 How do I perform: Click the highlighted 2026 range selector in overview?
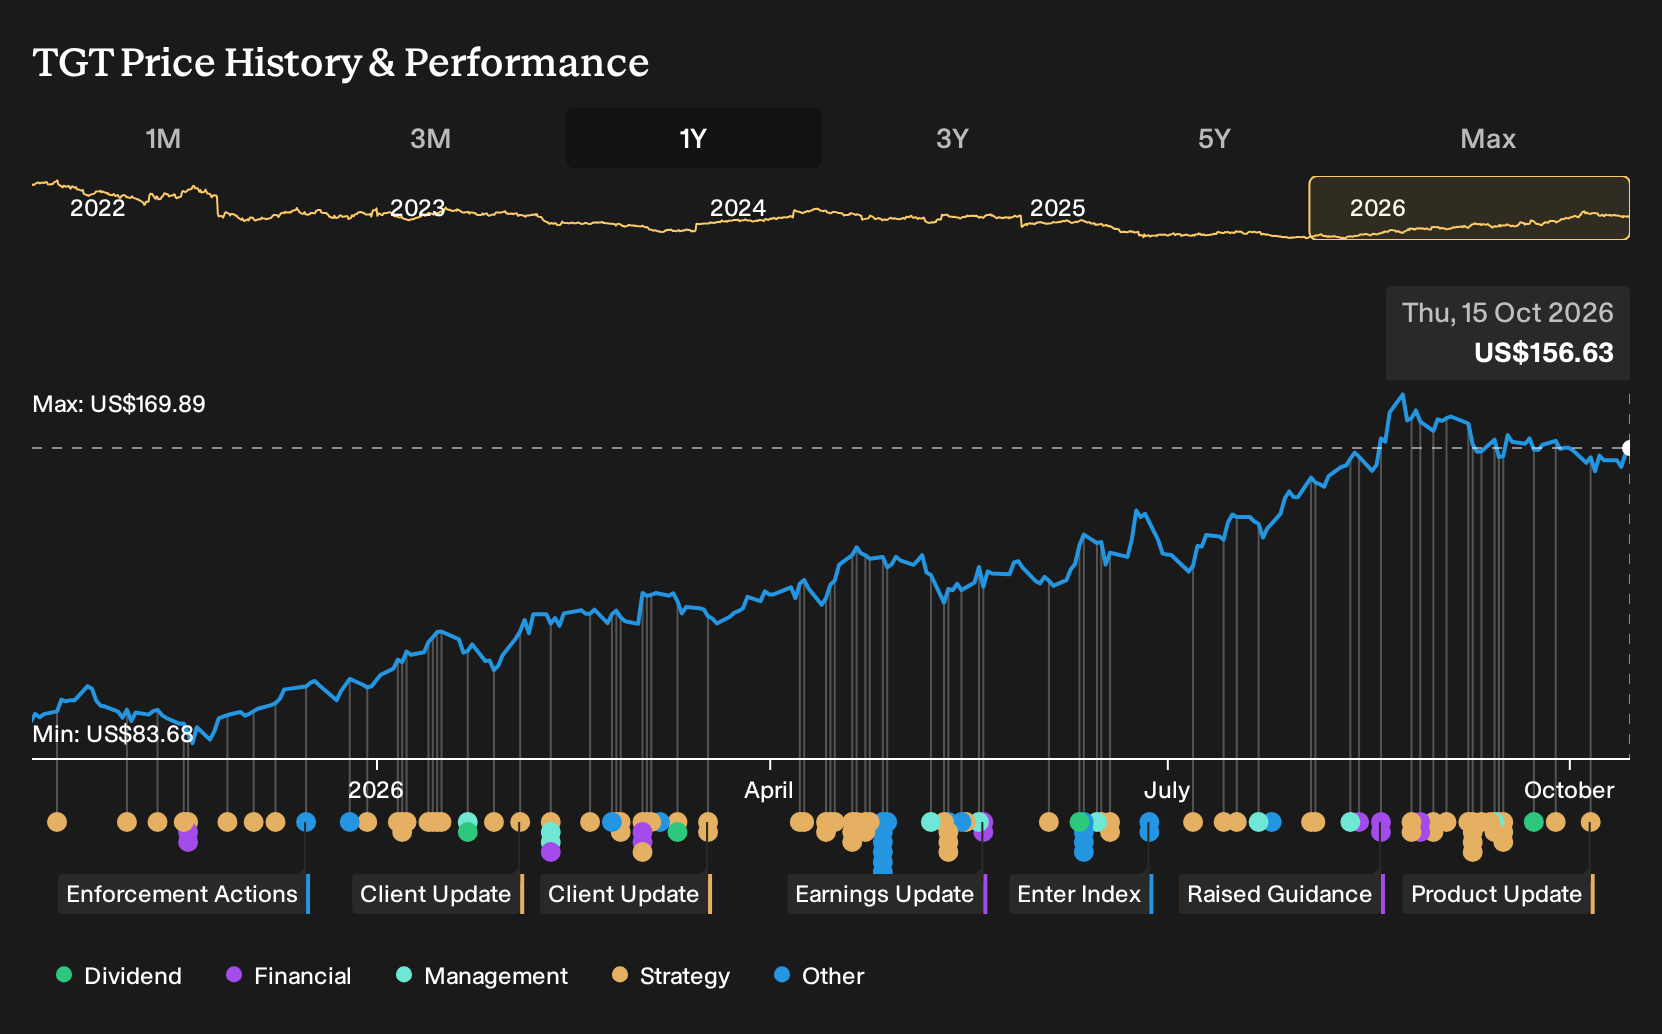click(x=1469, y=208)
